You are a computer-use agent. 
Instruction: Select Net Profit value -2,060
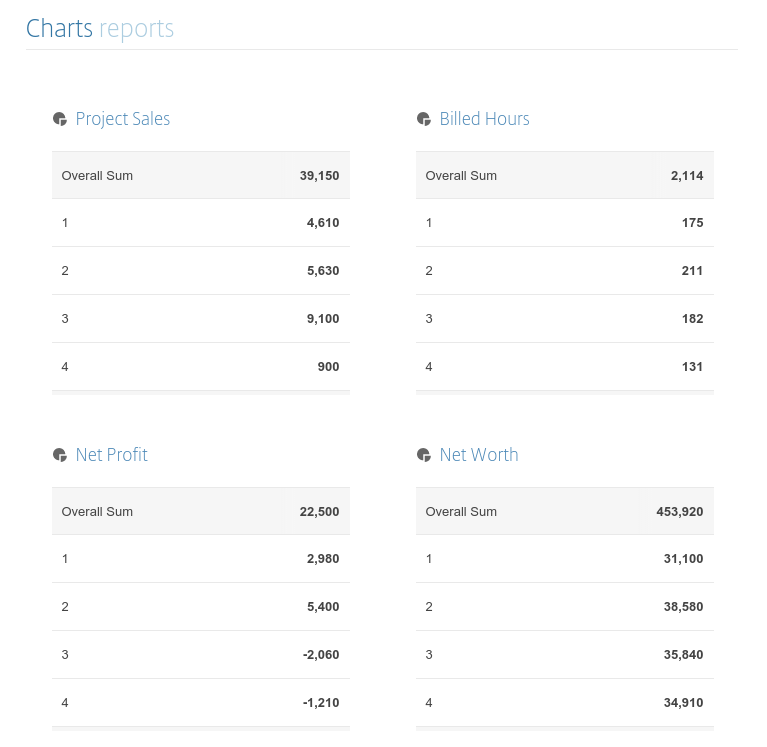point(321,655)
